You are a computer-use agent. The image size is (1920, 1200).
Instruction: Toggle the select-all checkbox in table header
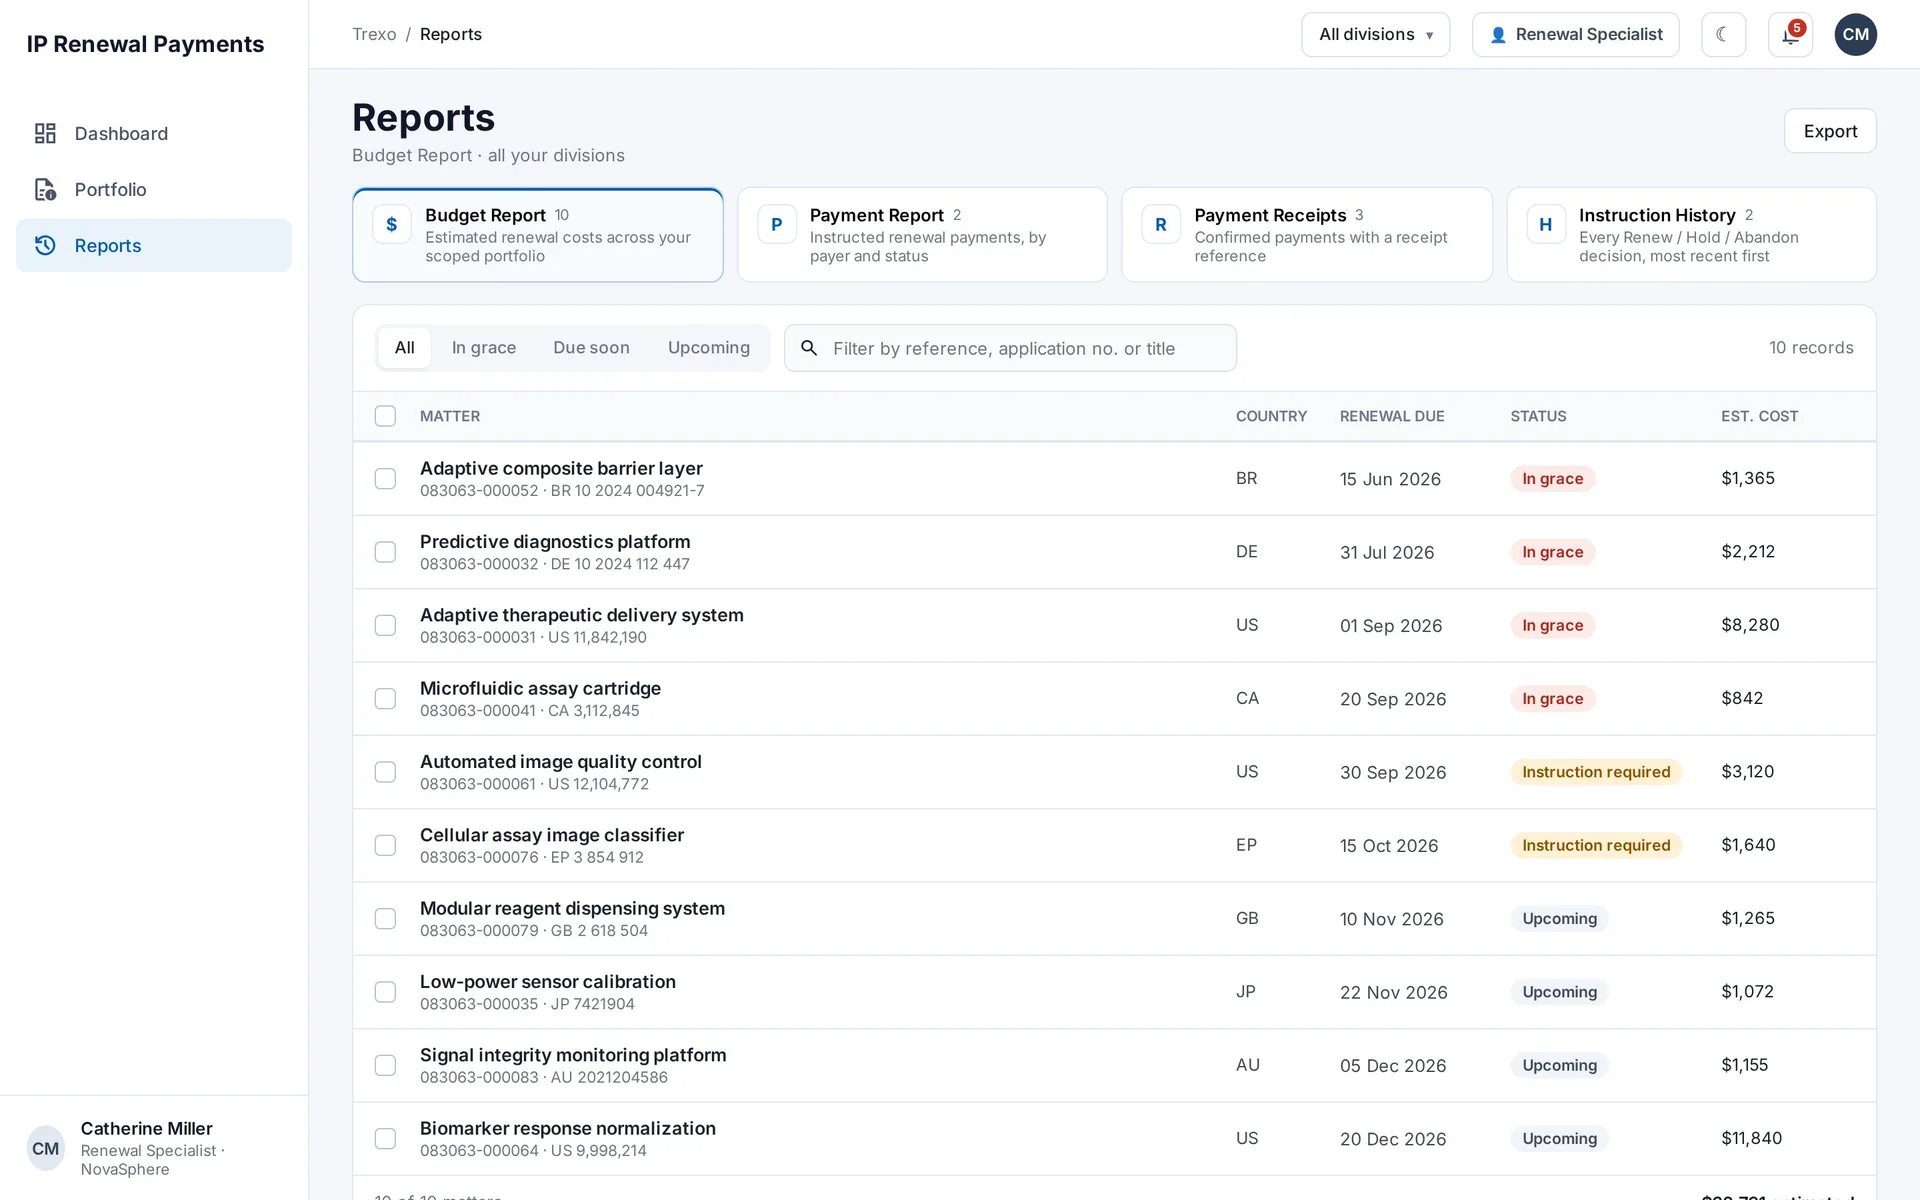(385, 416)
